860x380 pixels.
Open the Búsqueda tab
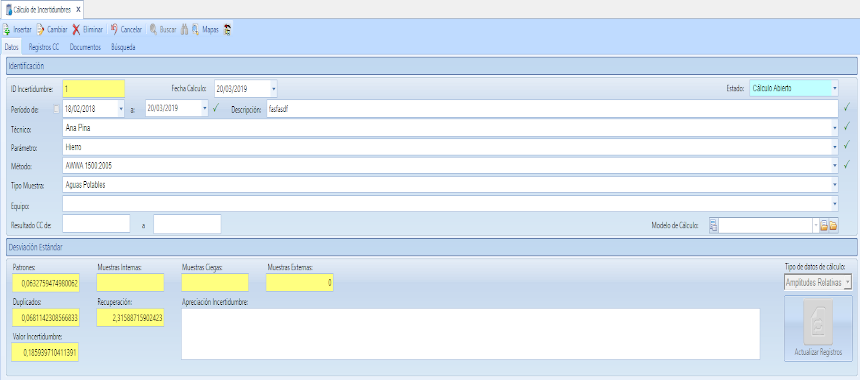click(123, 47)
